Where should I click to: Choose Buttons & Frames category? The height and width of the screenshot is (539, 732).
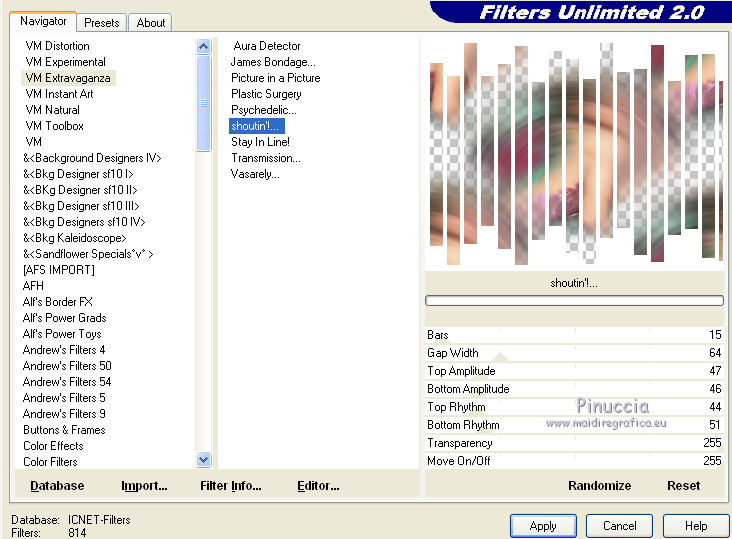[64, 429]
